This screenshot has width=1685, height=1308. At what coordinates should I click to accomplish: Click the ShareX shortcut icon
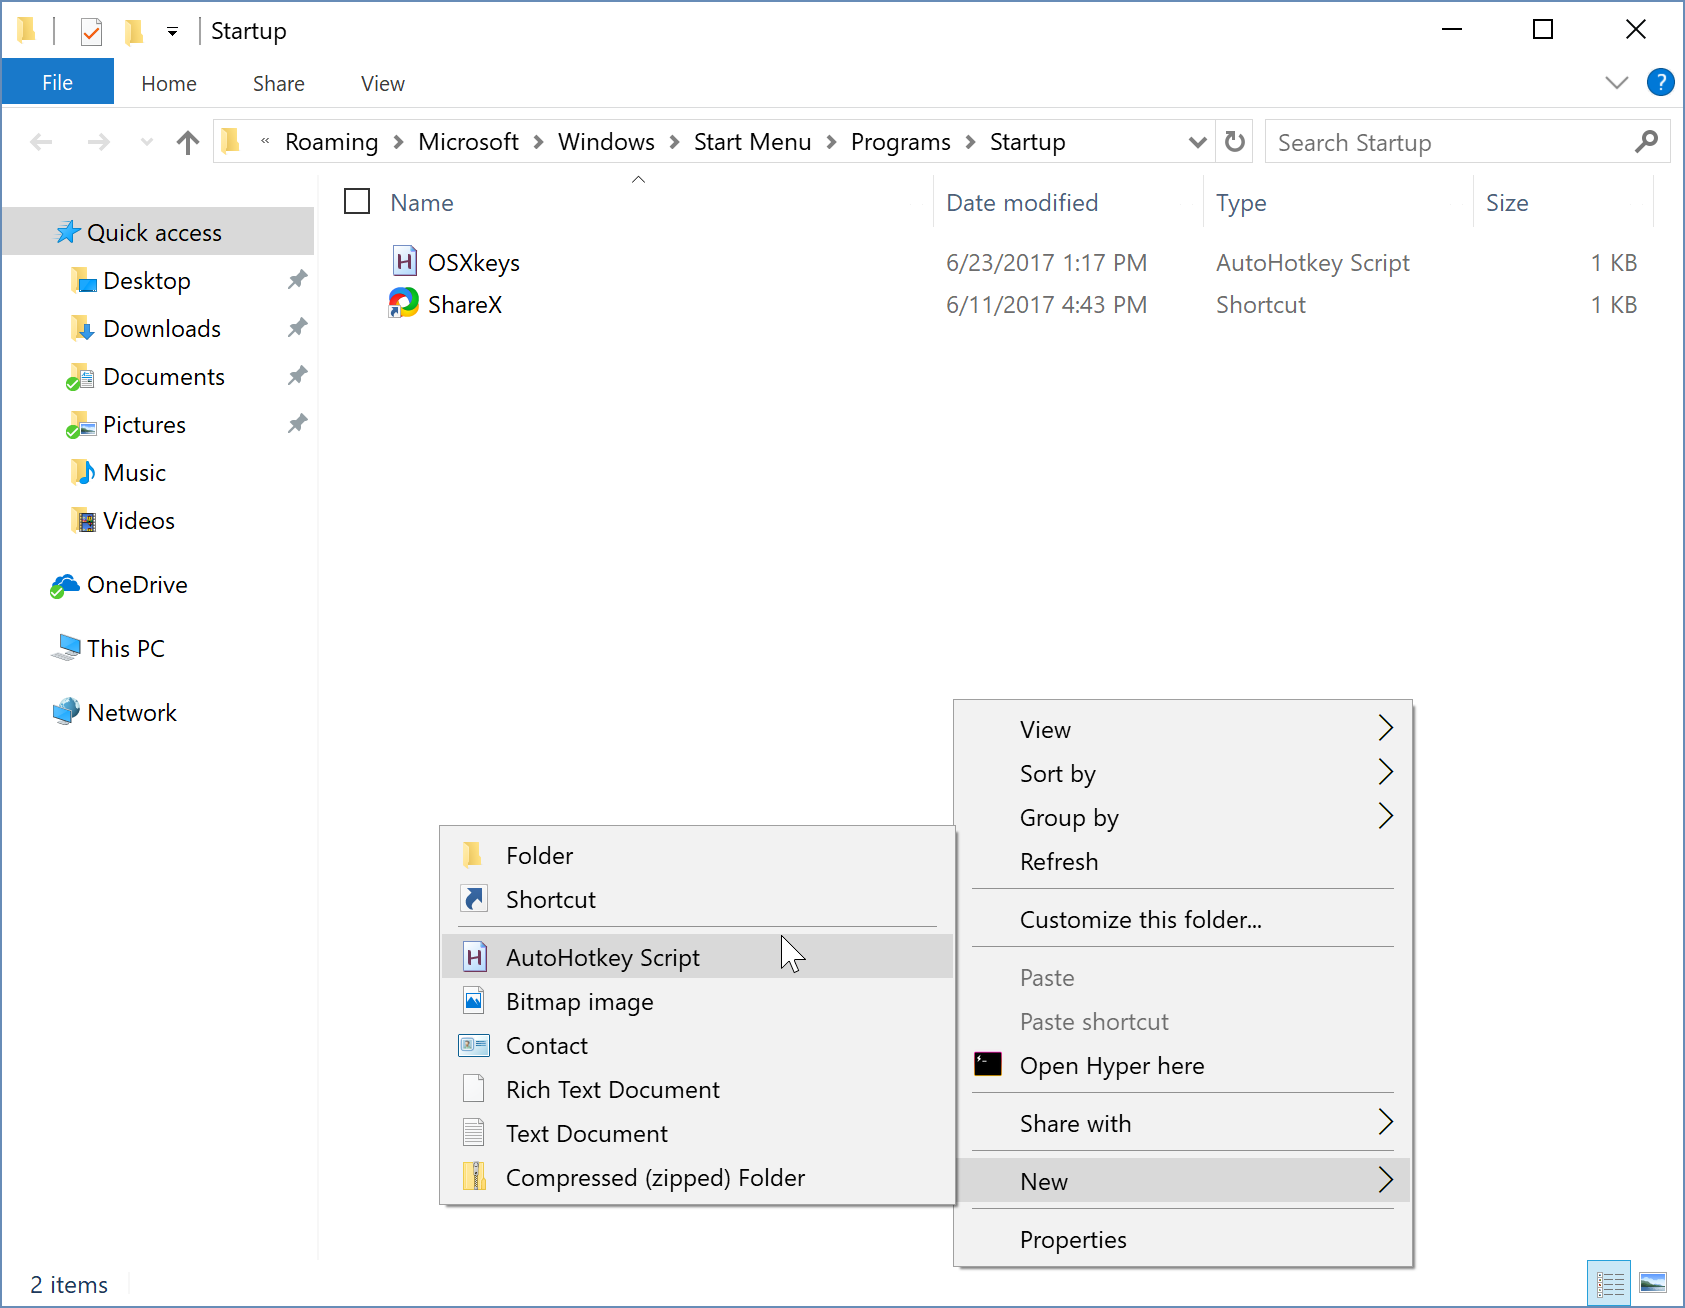(403, 303)
